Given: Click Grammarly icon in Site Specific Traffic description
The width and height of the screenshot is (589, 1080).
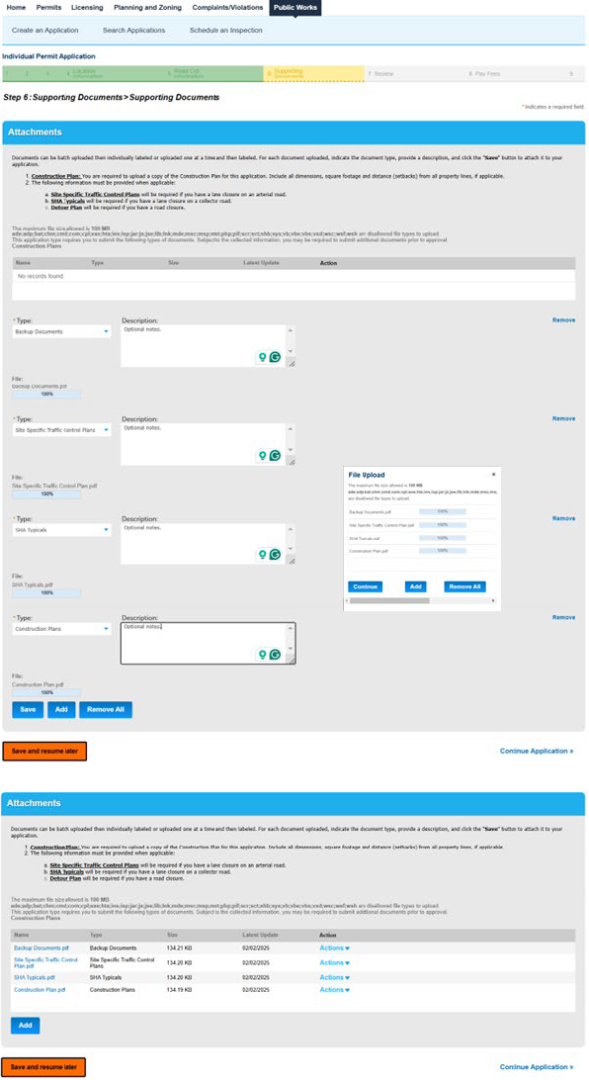Looking at the screenshot, I should coord(276,455).
